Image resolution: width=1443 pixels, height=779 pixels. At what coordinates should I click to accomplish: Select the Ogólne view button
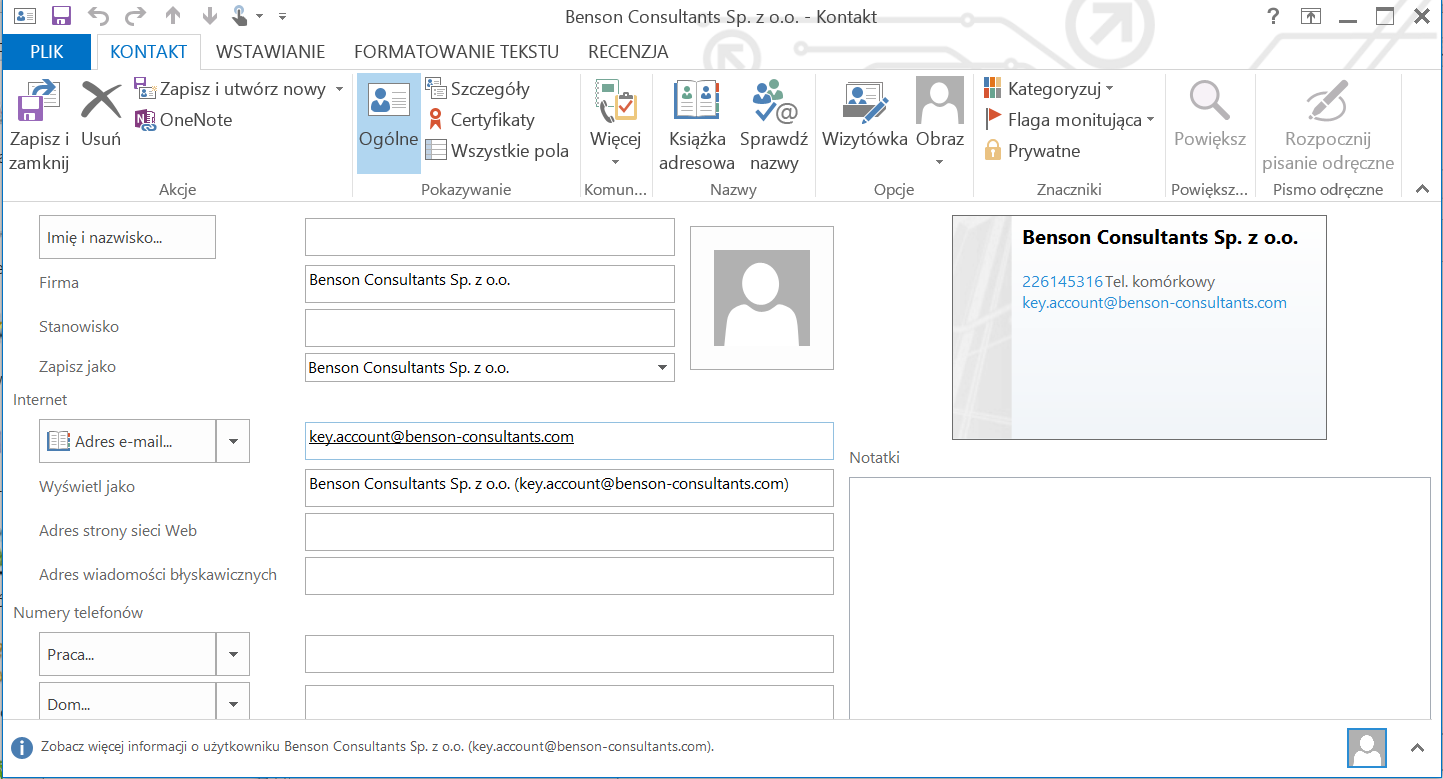[388, 124]
